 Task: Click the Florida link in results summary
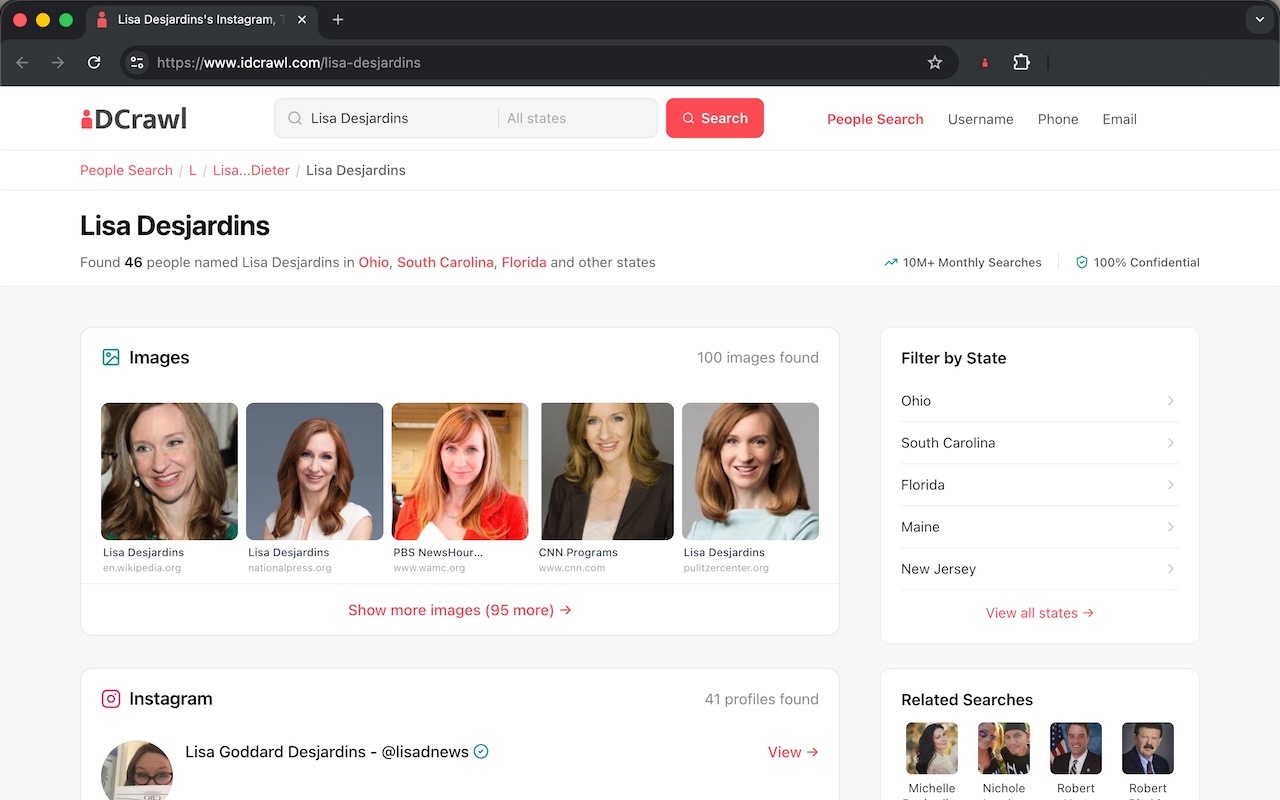[x=524, y=262]
